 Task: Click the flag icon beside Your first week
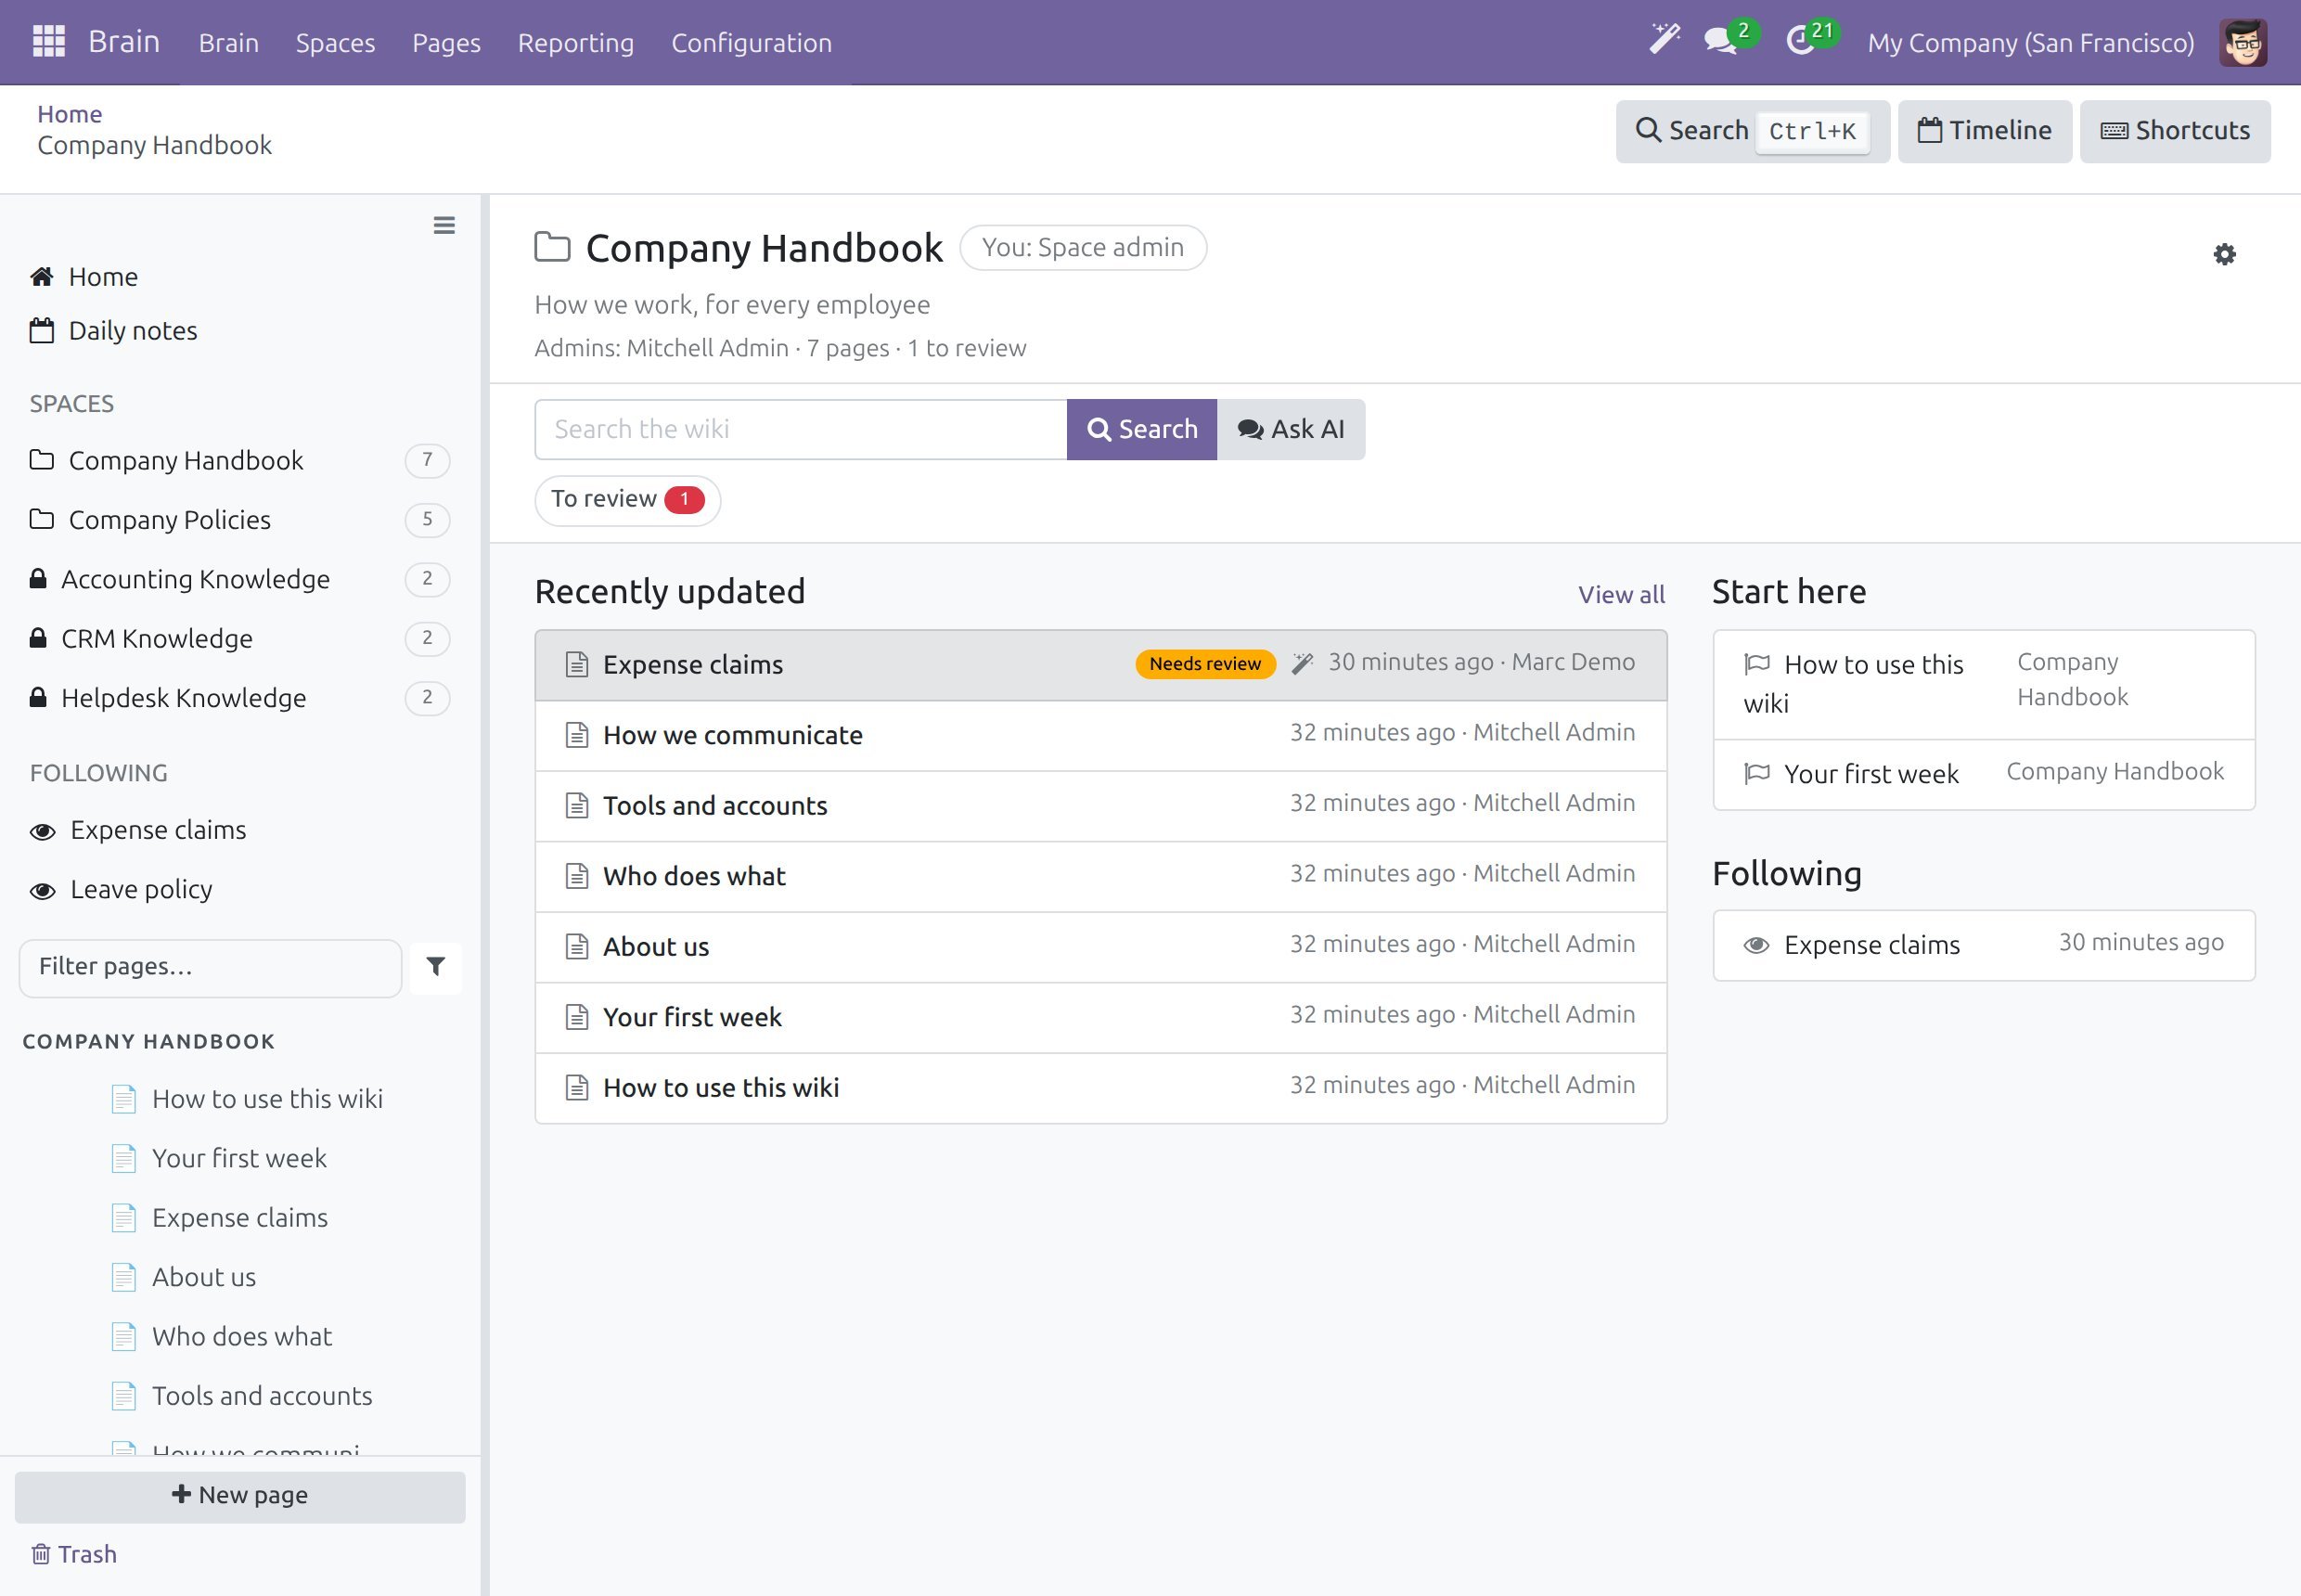pos(1757,773)
